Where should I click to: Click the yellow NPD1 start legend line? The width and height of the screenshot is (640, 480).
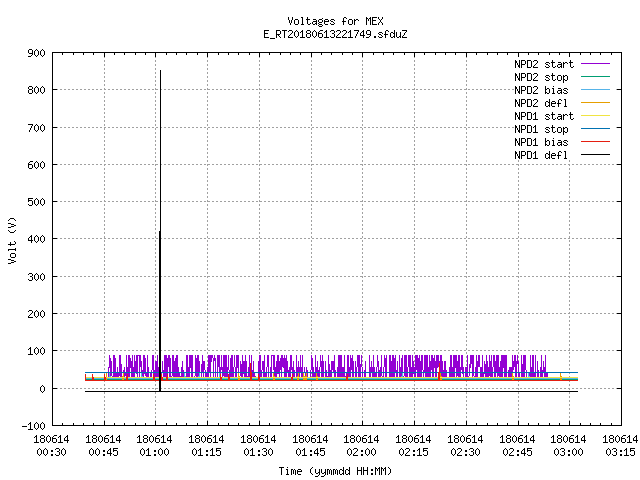[596, 116]
